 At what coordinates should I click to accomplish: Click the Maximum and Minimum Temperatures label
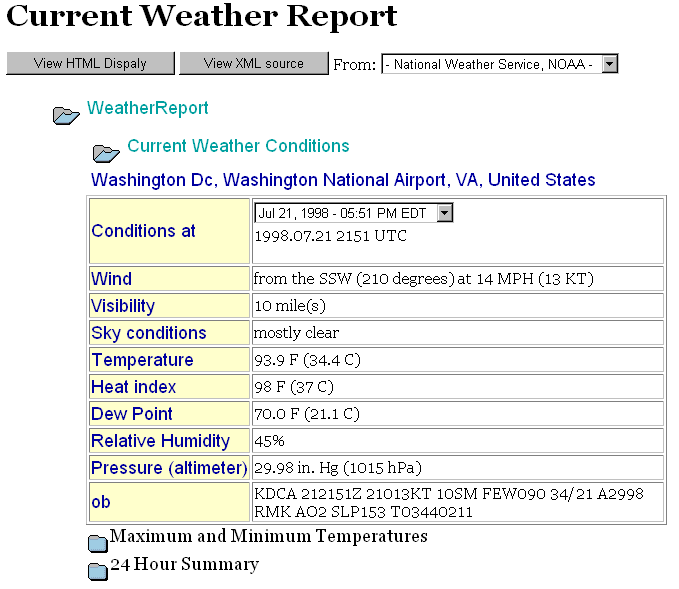[268, 536]
